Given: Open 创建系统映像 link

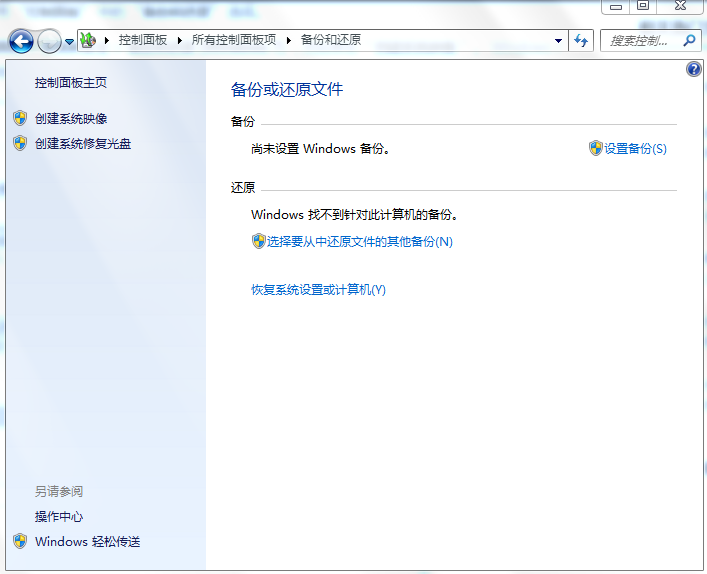Looking at the screenshot, I should [x=71, y=119].
